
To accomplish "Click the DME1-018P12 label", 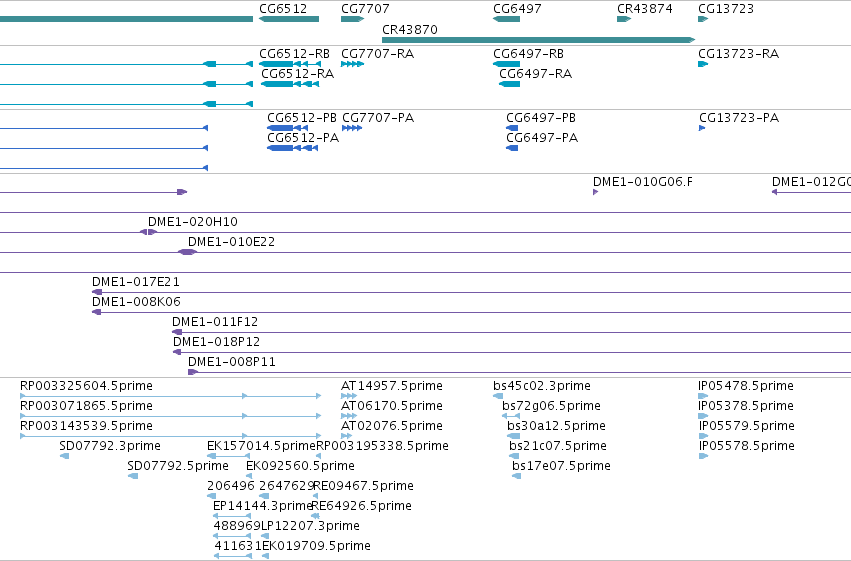I will pyautogui.click(x=216, y=342).
